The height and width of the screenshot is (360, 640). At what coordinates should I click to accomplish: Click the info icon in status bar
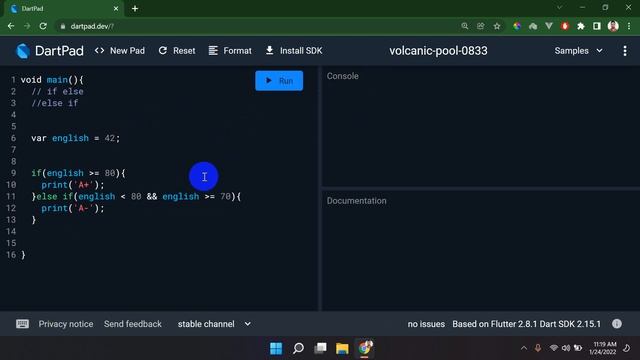tap(617, 324)
